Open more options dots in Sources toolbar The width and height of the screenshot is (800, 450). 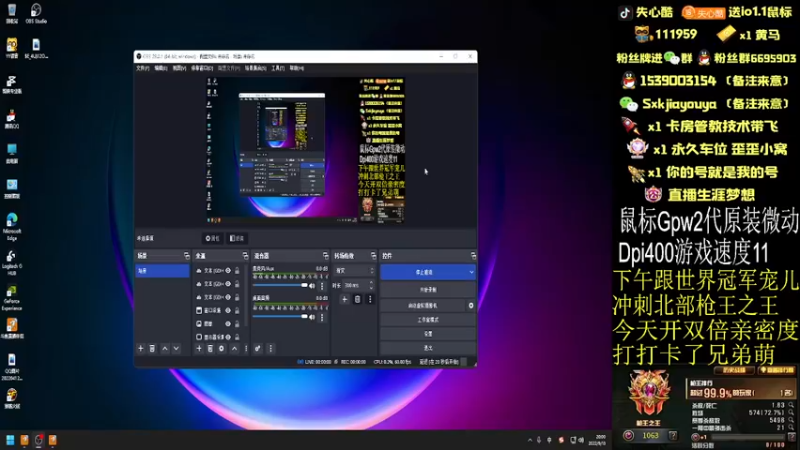[245, 348]
